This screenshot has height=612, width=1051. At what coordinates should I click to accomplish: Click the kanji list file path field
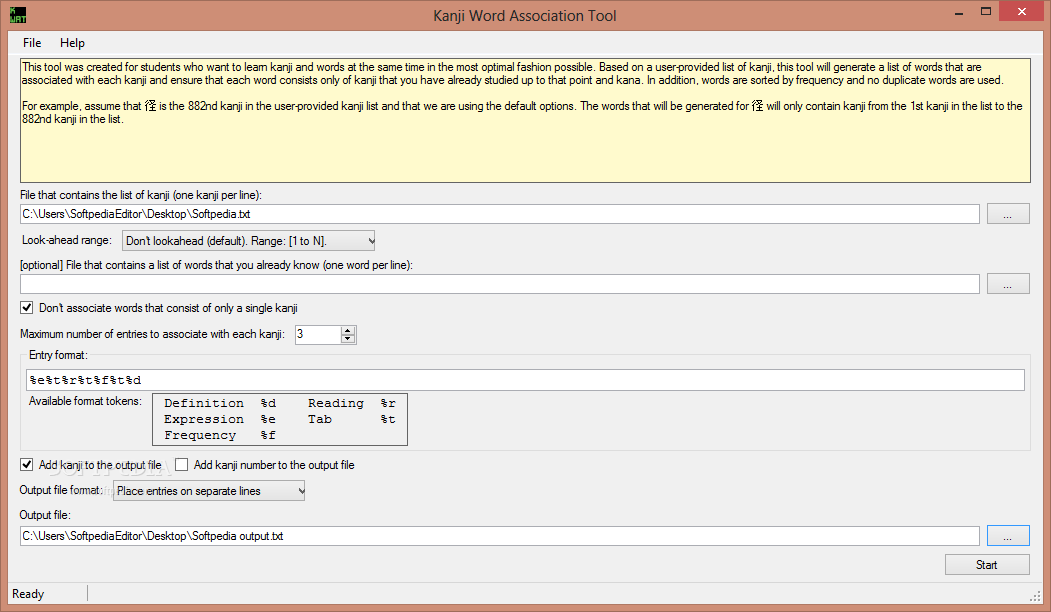click(500, 215)
